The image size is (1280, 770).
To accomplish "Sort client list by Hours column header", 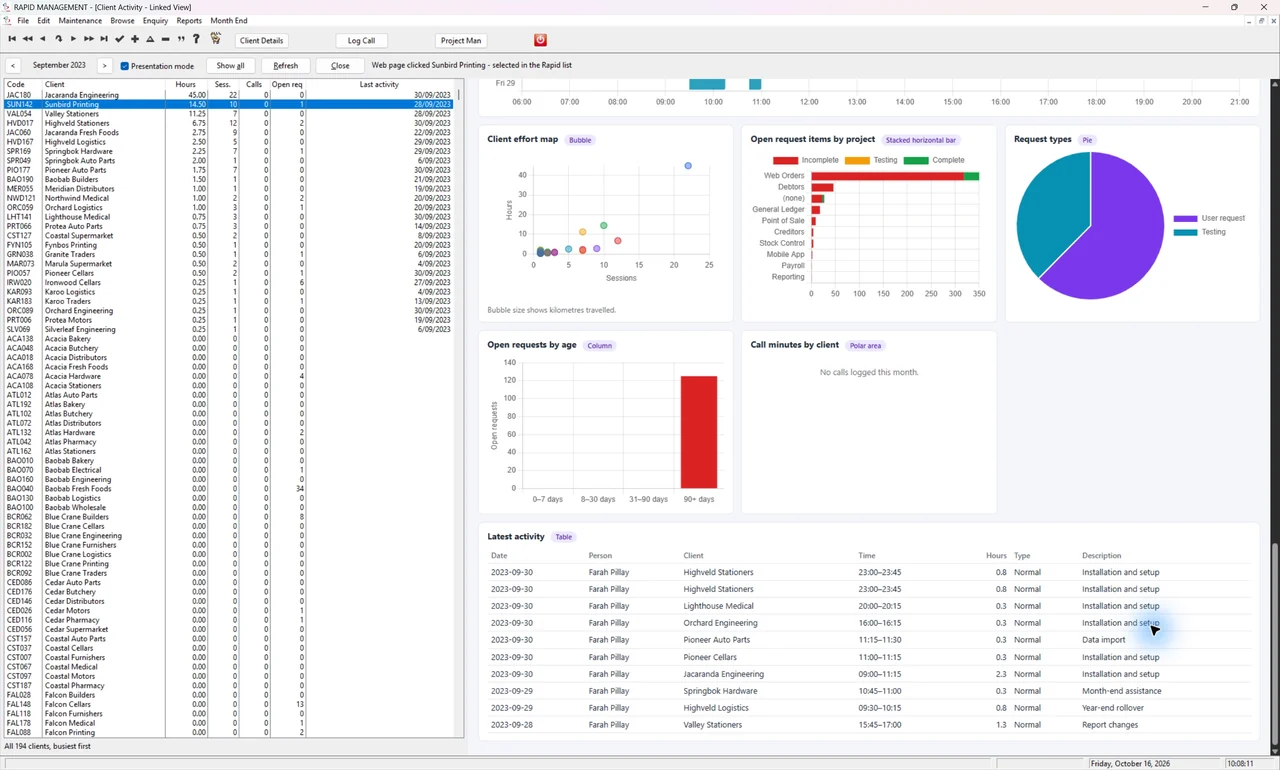I will (186, 85).
